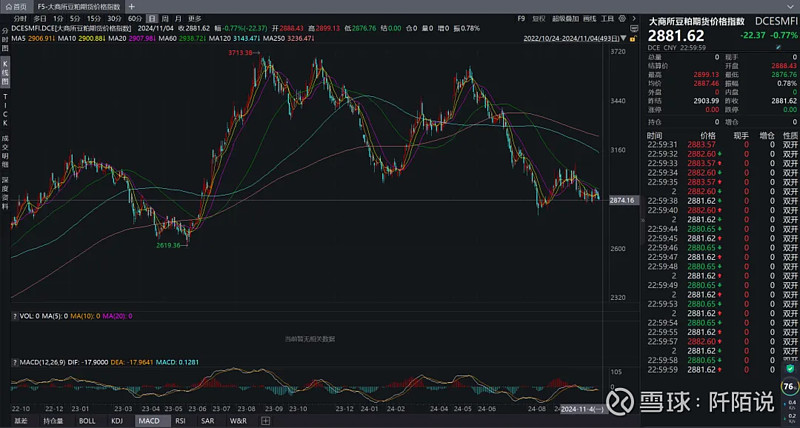Click the 2024-11-4 date marker on axis

coord(582,409)
